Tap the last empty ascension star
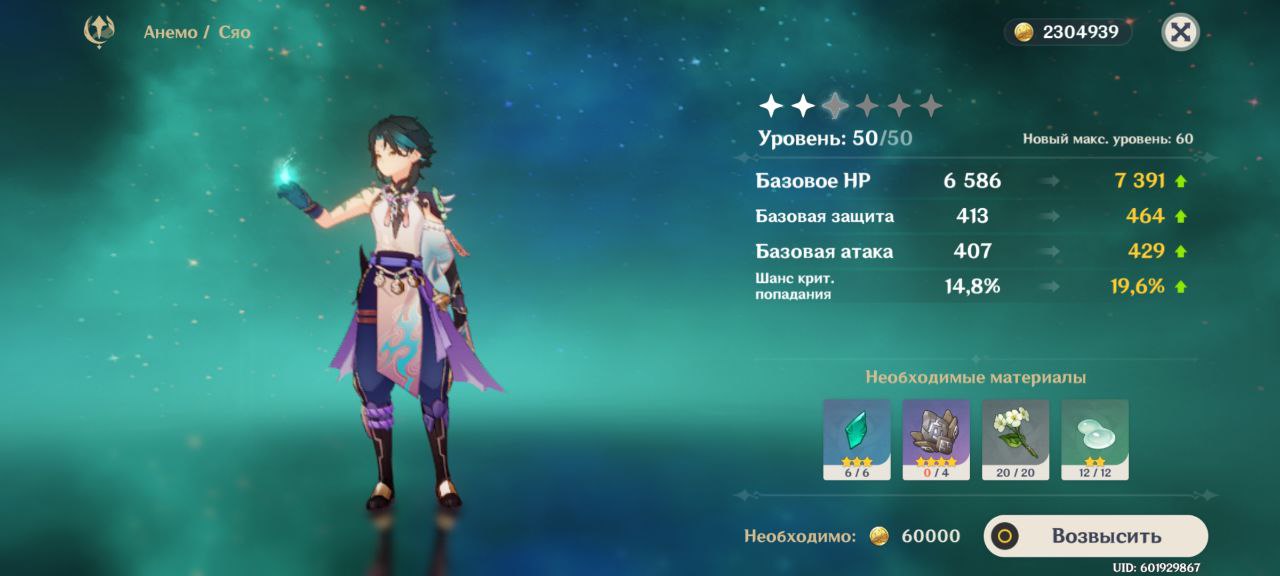 [931, 105]
